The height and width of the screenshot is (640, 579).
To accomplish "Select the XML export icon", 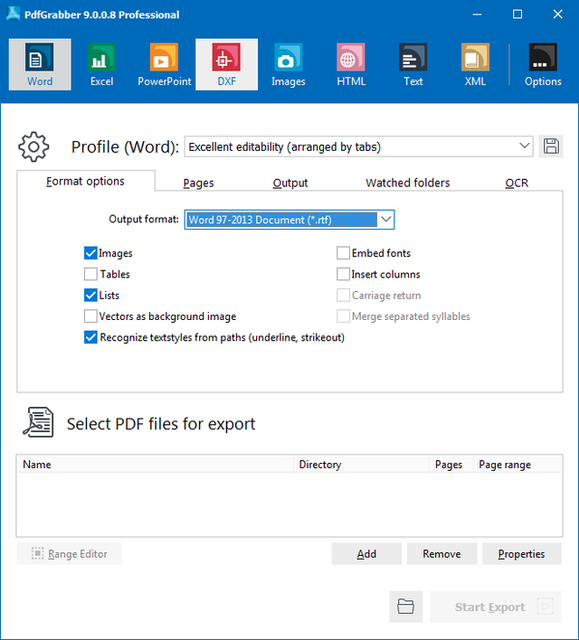I will 475,64.
